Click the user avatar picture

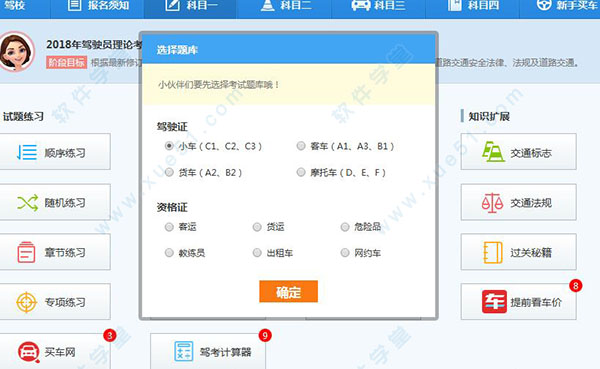click(x=16, y=51)
